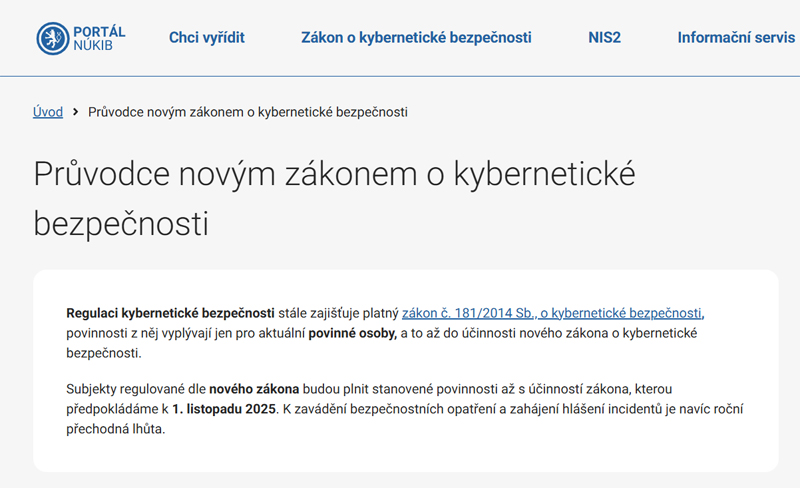Screen dimensions: 800x488
Task: Open Zákon o kybernetické bezpečnosti menu
Action: 416,38
